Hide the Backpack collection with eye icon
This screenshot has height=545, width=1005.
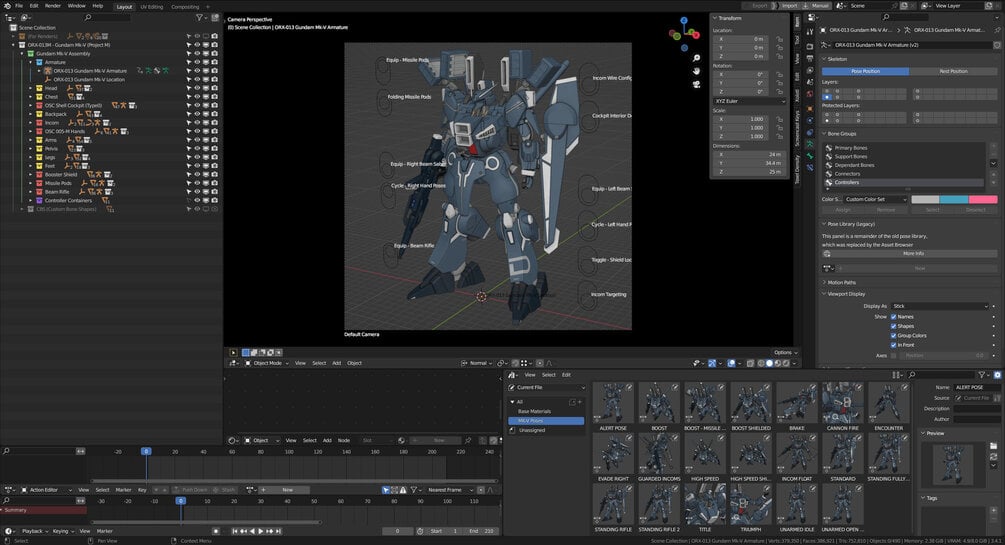coord(197,114)
